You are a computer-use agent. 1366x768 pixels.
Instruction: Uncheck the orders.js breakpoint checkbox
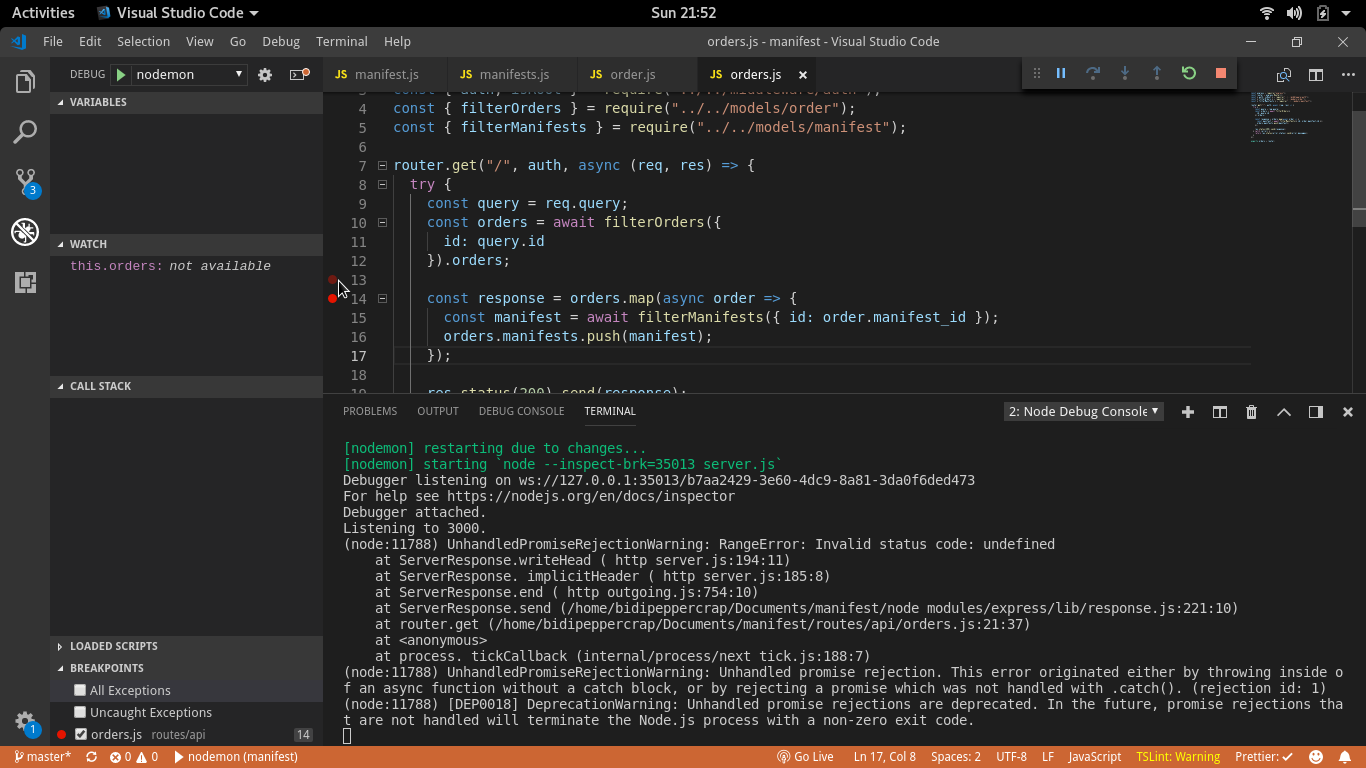click(x=81, y=734)
